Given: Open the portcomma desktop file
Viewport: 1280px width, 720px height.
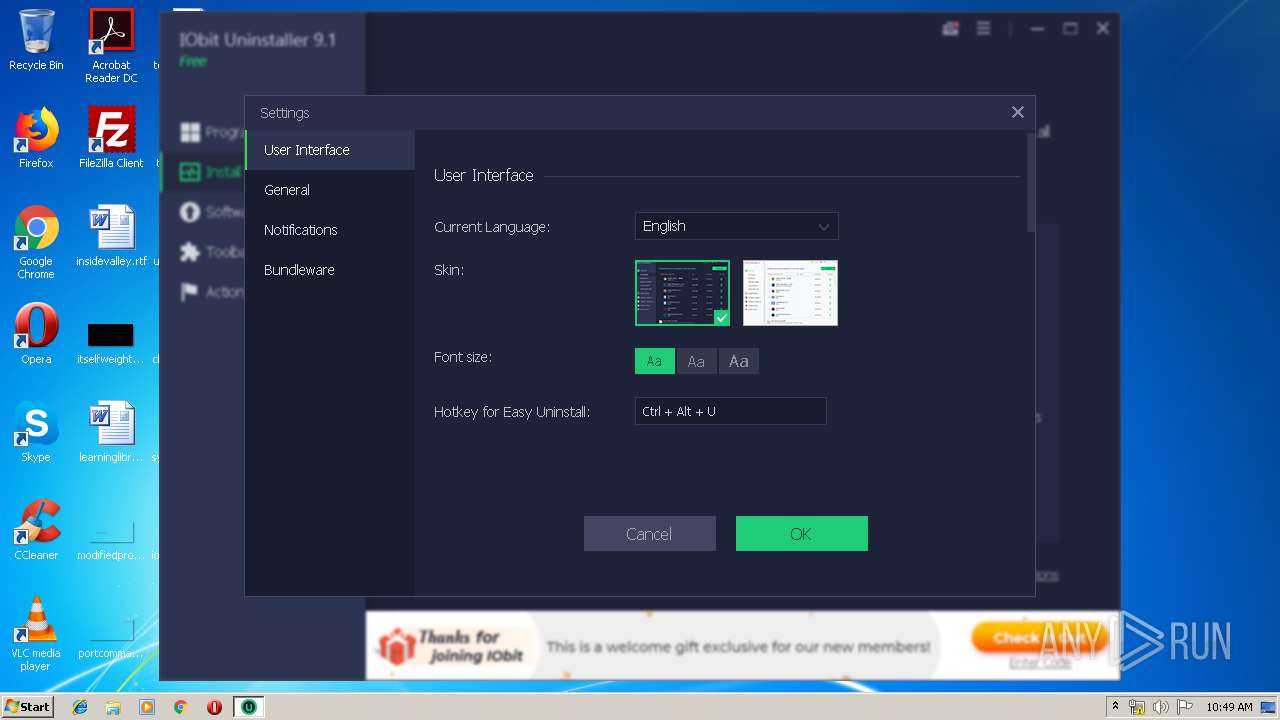Looking at the screenshot, I should coord(111,637).
